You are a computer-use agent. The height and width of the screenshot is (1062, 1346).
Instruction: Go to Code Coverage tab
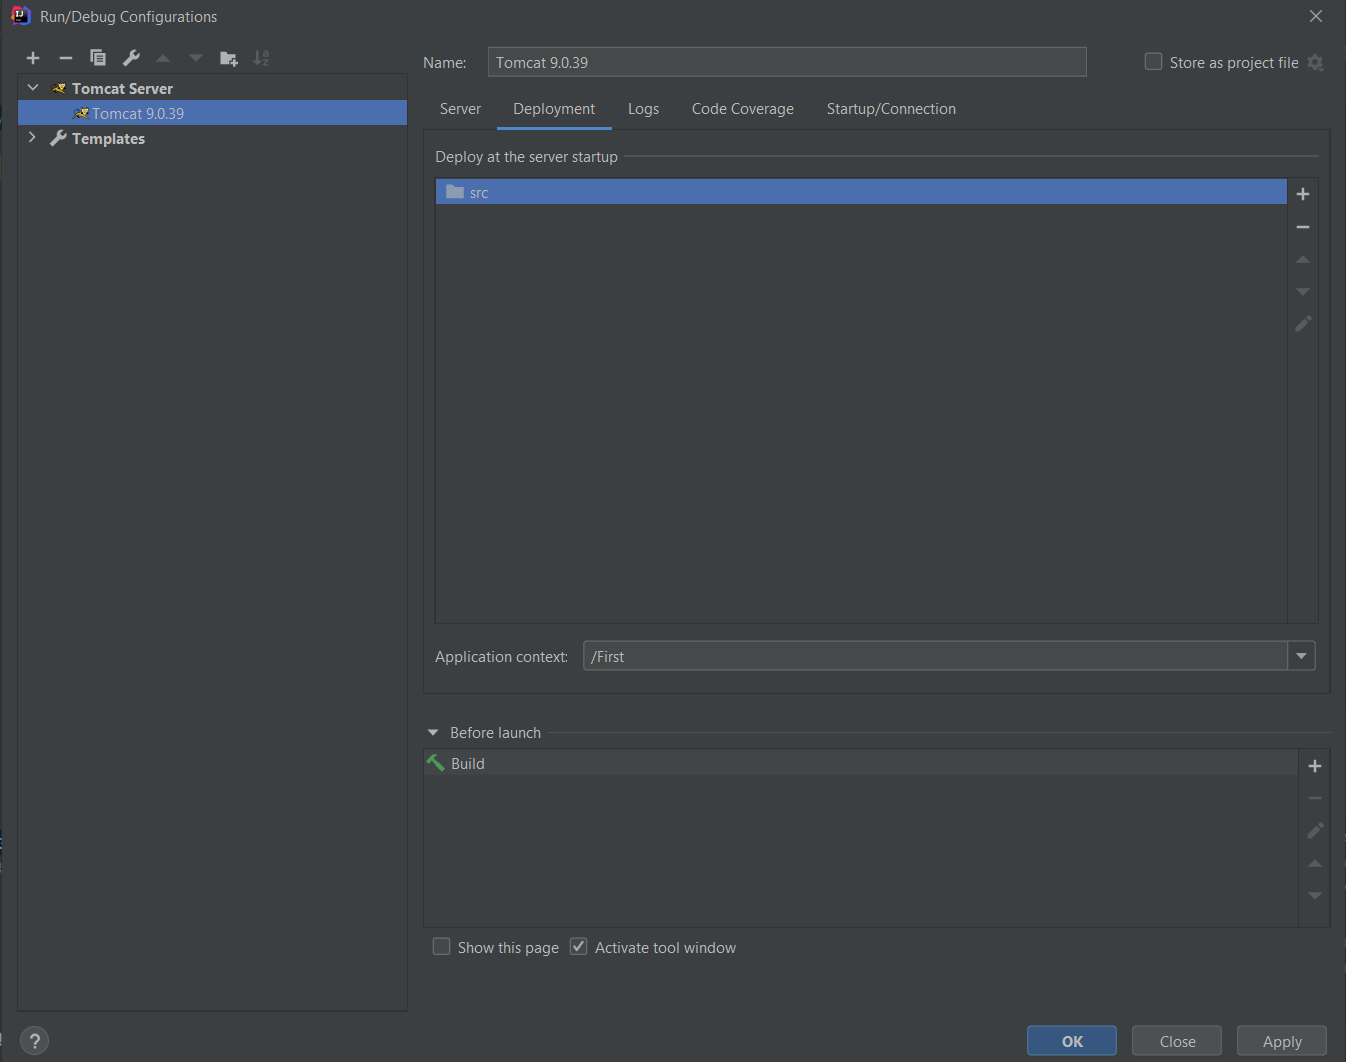point(743,109)
